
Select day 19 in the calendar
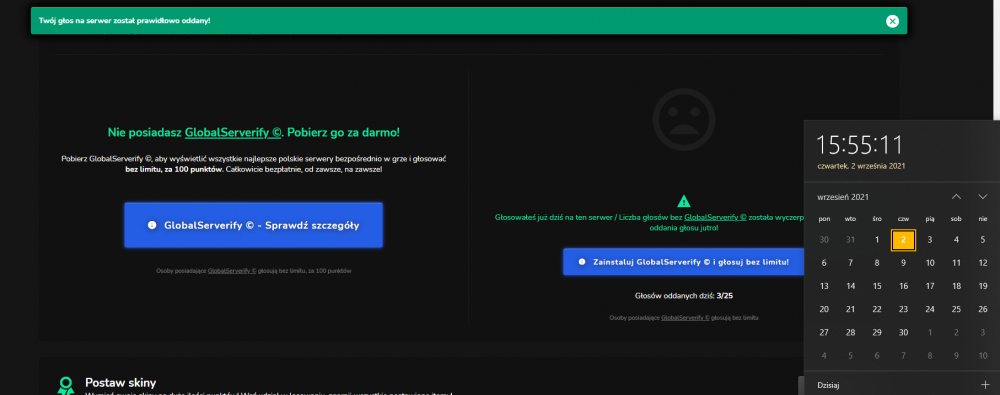(x=983, y=286)
